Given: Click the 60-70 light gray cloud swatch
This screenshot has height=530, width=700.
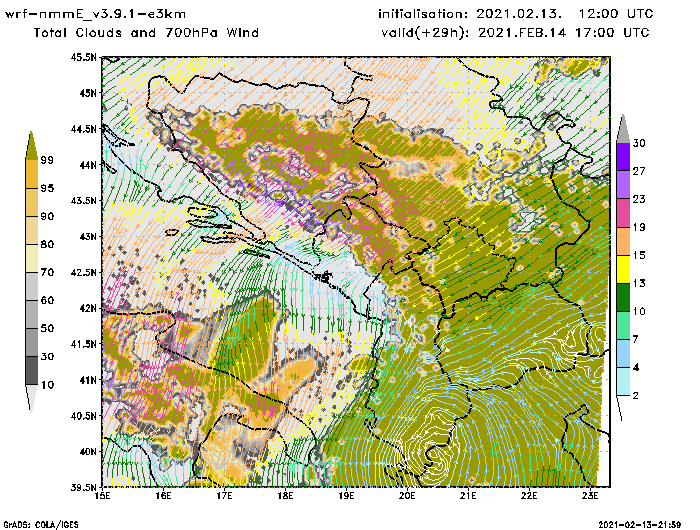Looking at the screenshot, I should [32, 286].
